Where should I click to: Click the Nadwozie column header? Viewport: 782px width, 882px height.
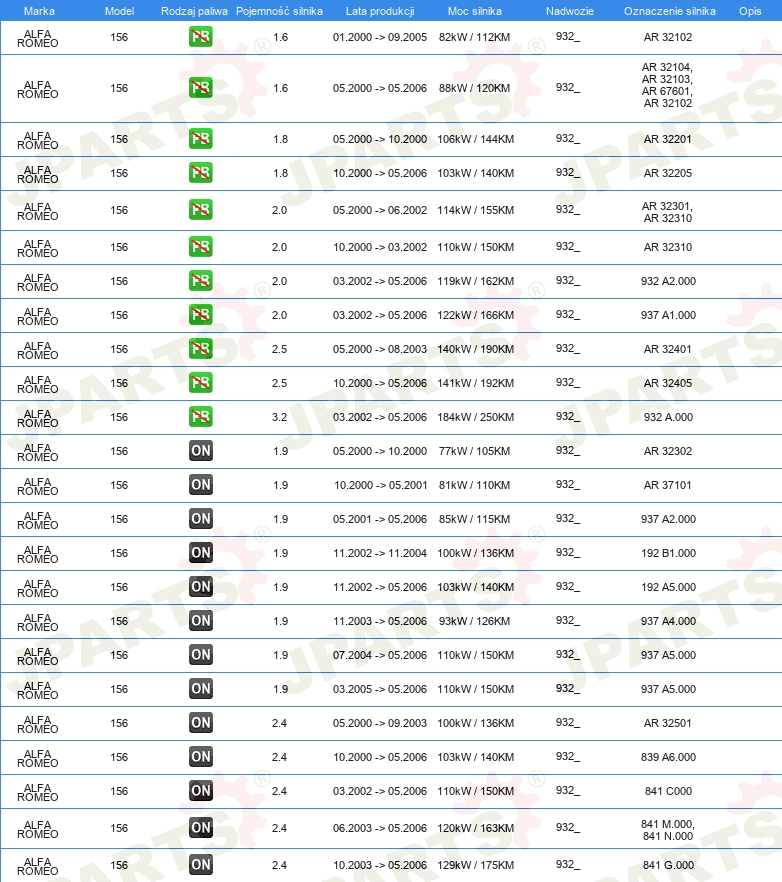pos(569,11)
